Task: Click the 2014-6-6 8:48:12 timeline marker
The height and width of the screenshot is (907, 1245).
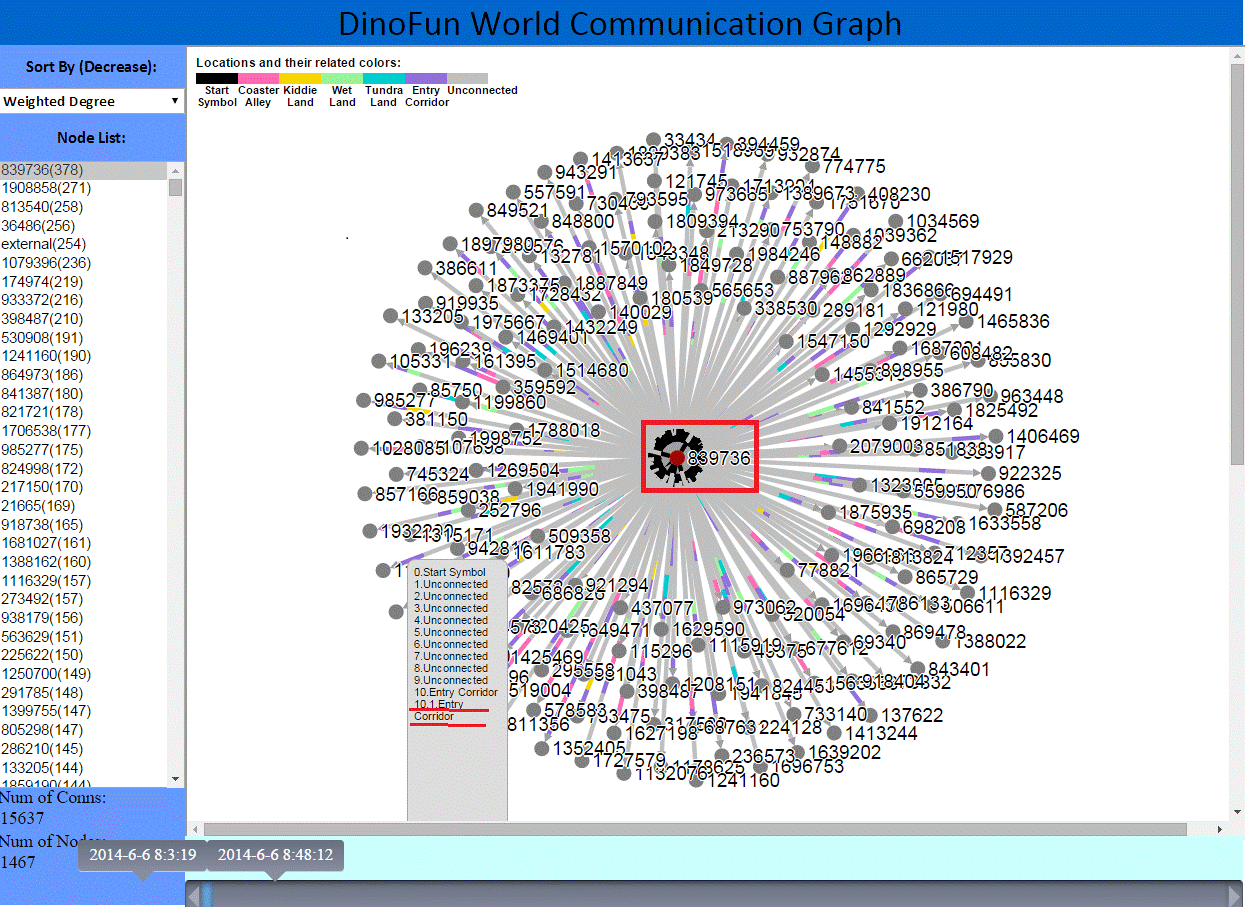Action: tap(275, 856)
